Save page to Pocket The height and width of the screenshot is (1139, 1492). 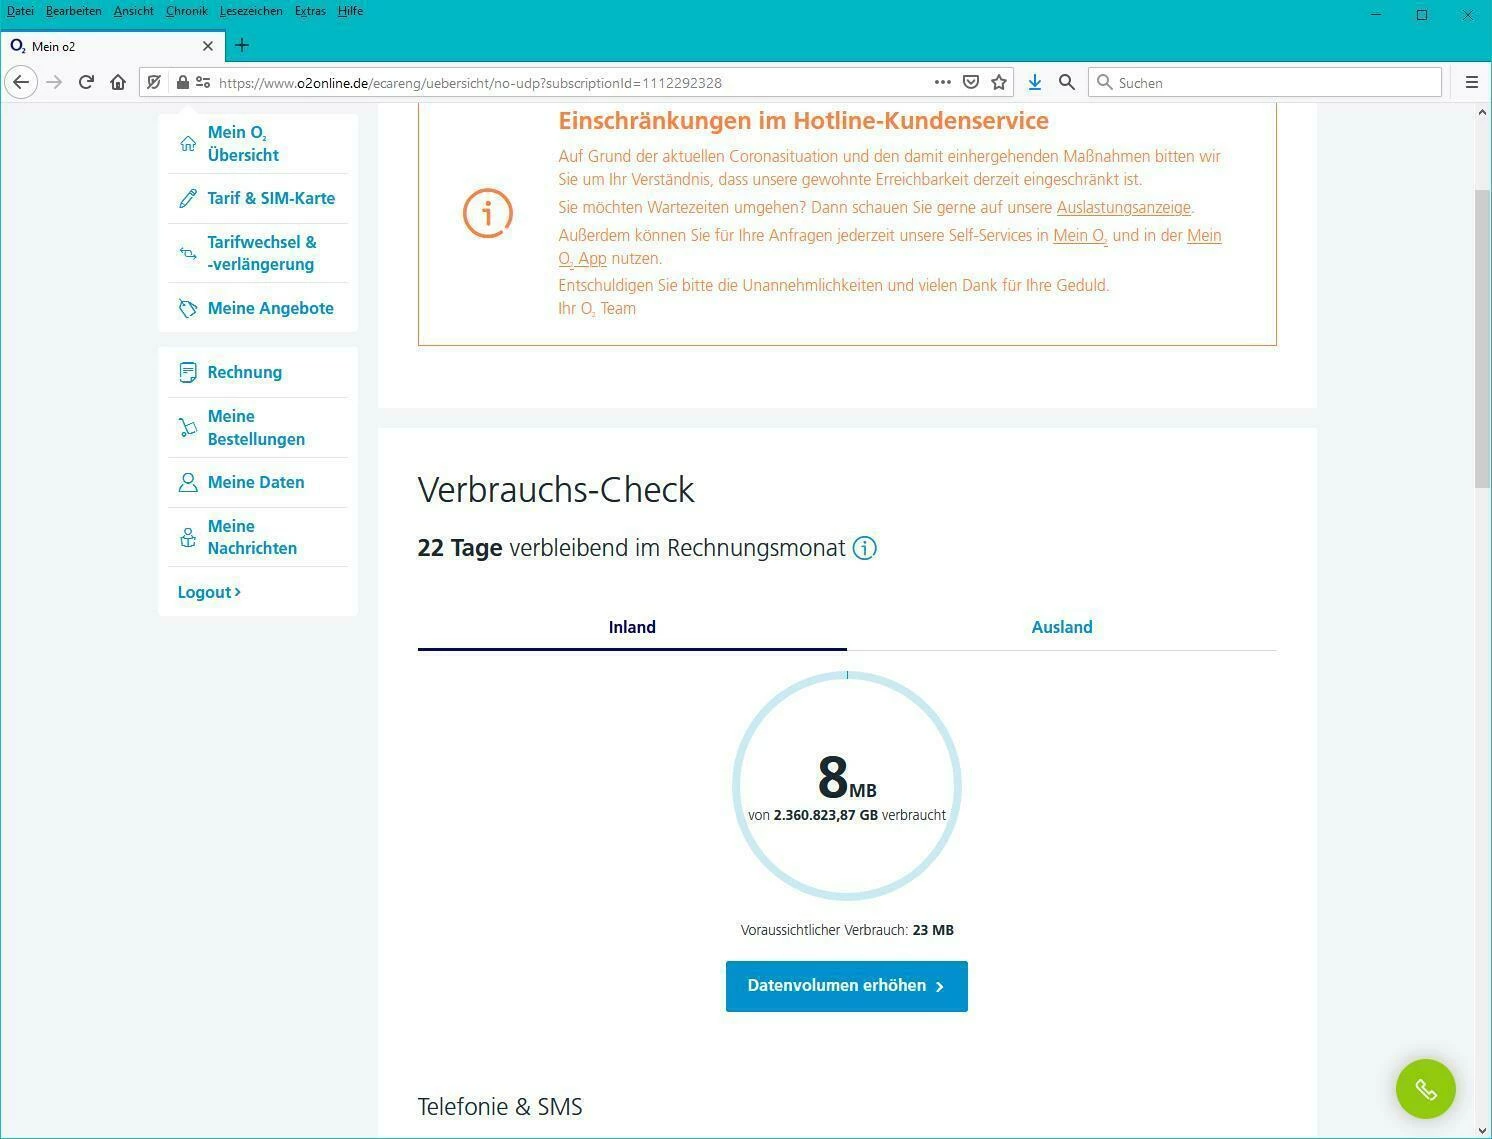click(x=970, y=82)
